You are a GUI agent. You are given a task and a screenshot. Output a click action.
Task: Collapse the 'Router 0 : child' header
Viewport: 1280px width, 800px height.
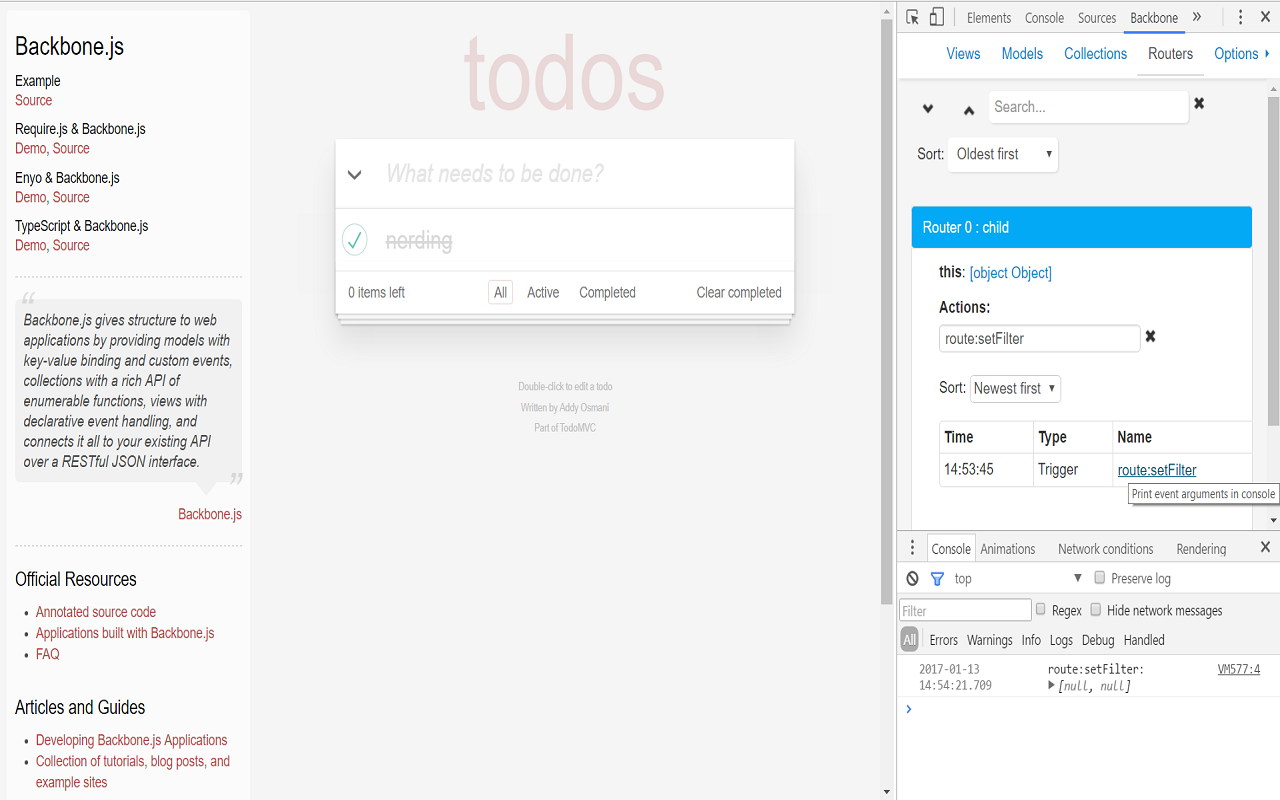click(1082, 227)
